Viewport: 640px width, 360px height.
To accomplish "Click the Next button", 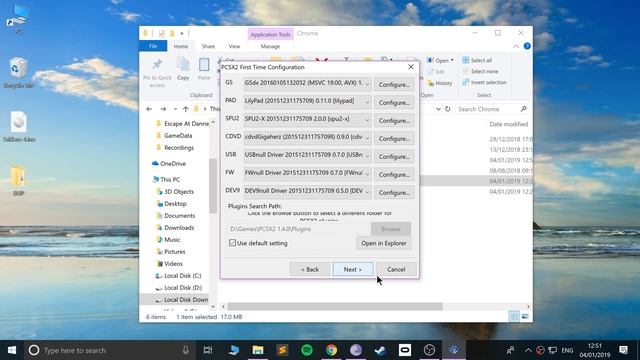I will click(x=353, y=269).
